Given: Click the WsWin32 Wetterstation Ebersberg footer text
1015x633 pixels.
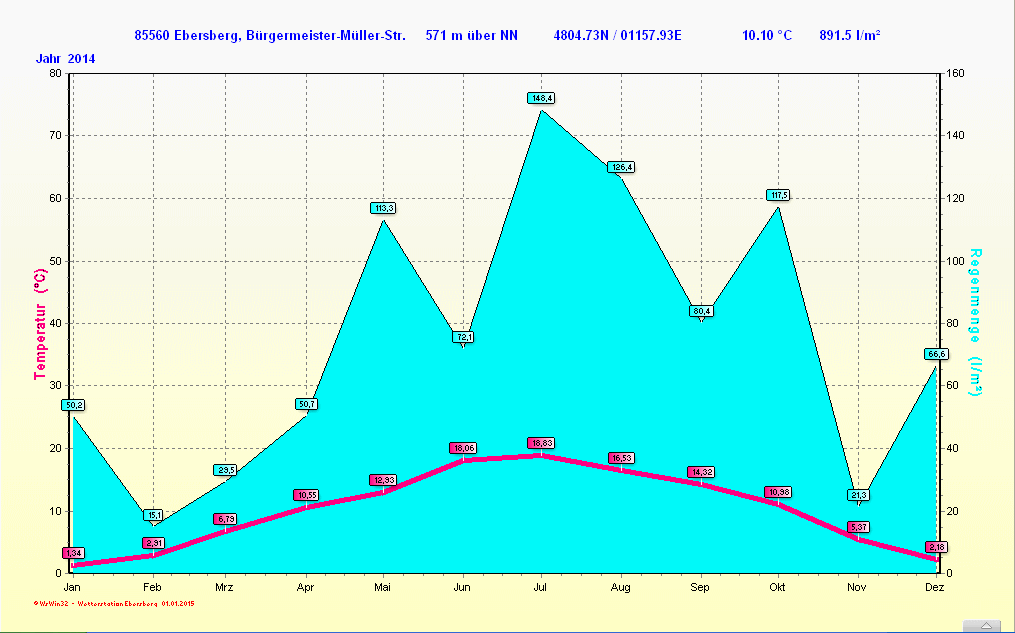Looking at the screenshot, I should pyautogui.click(x=114, y=604).
